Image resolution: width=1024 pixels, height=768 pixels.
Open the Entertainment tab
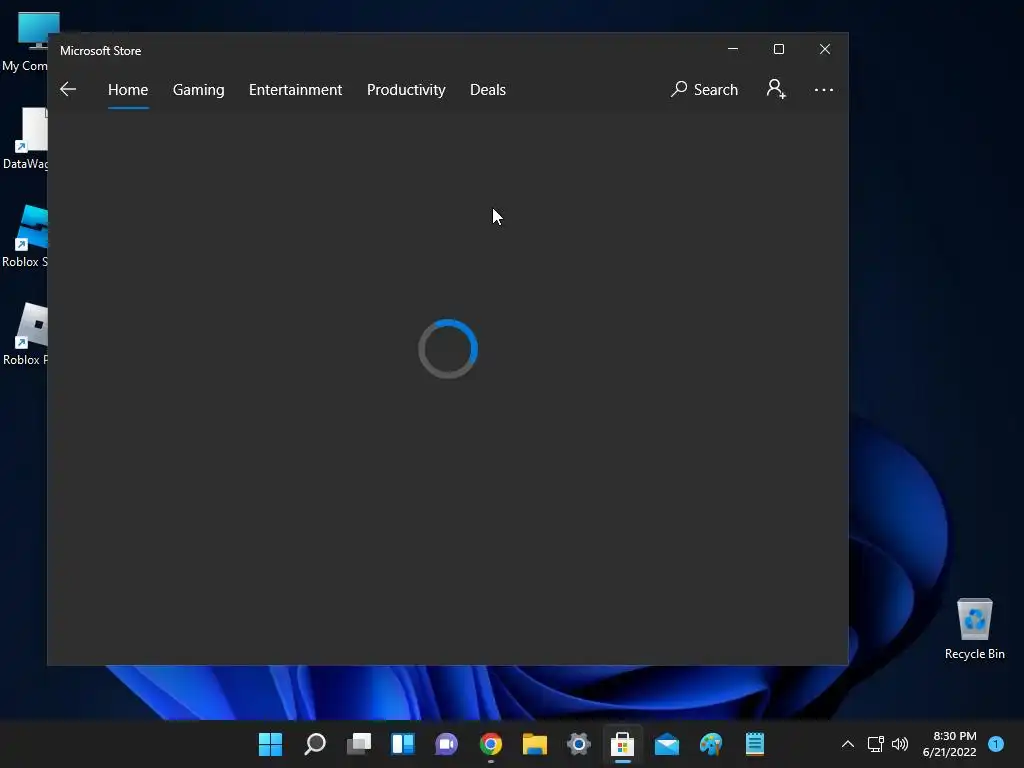pos(295,89)
